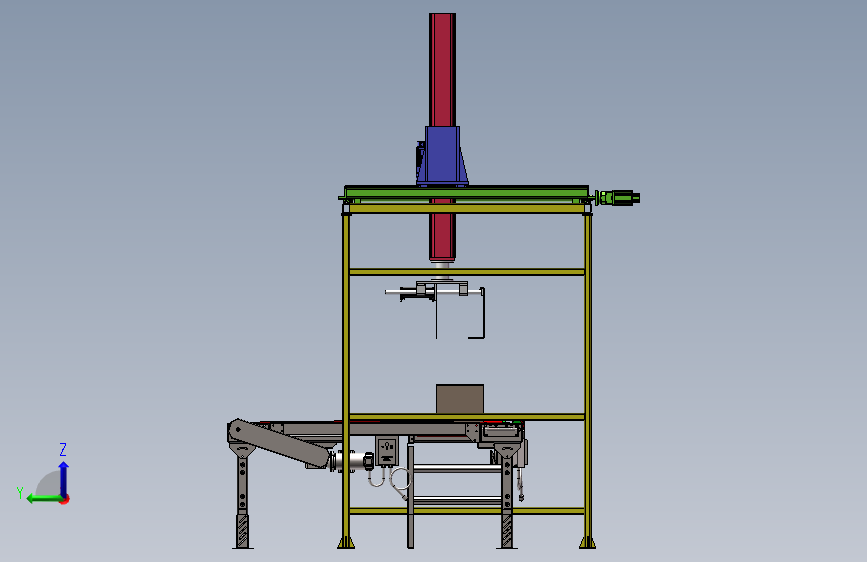Select the gray angled conveyor side guard
The height and width of the screenshot is (562, 867).
280,443
